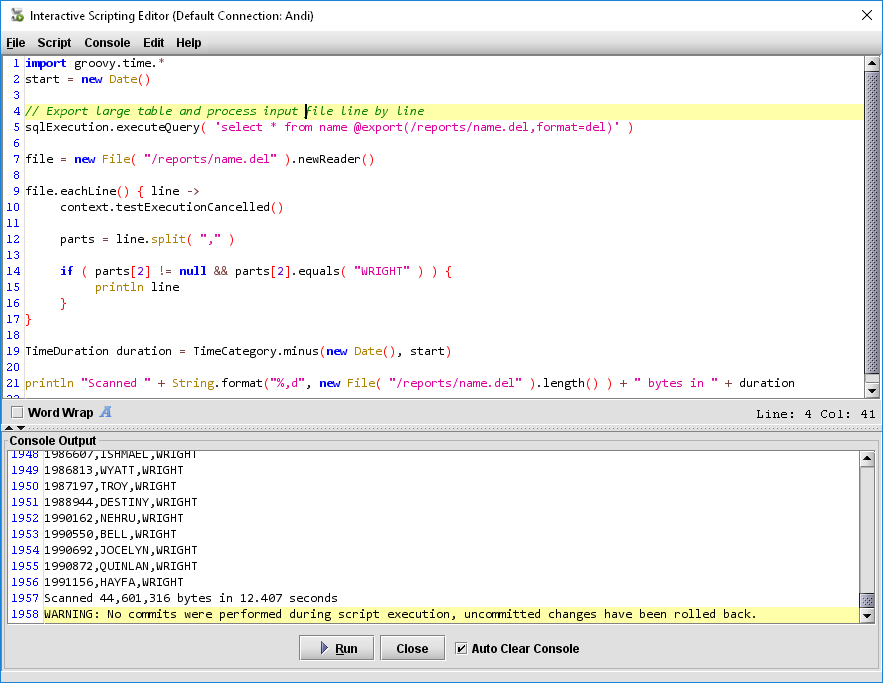Open the File menu

pyautogui.click(x=15, y=43)
